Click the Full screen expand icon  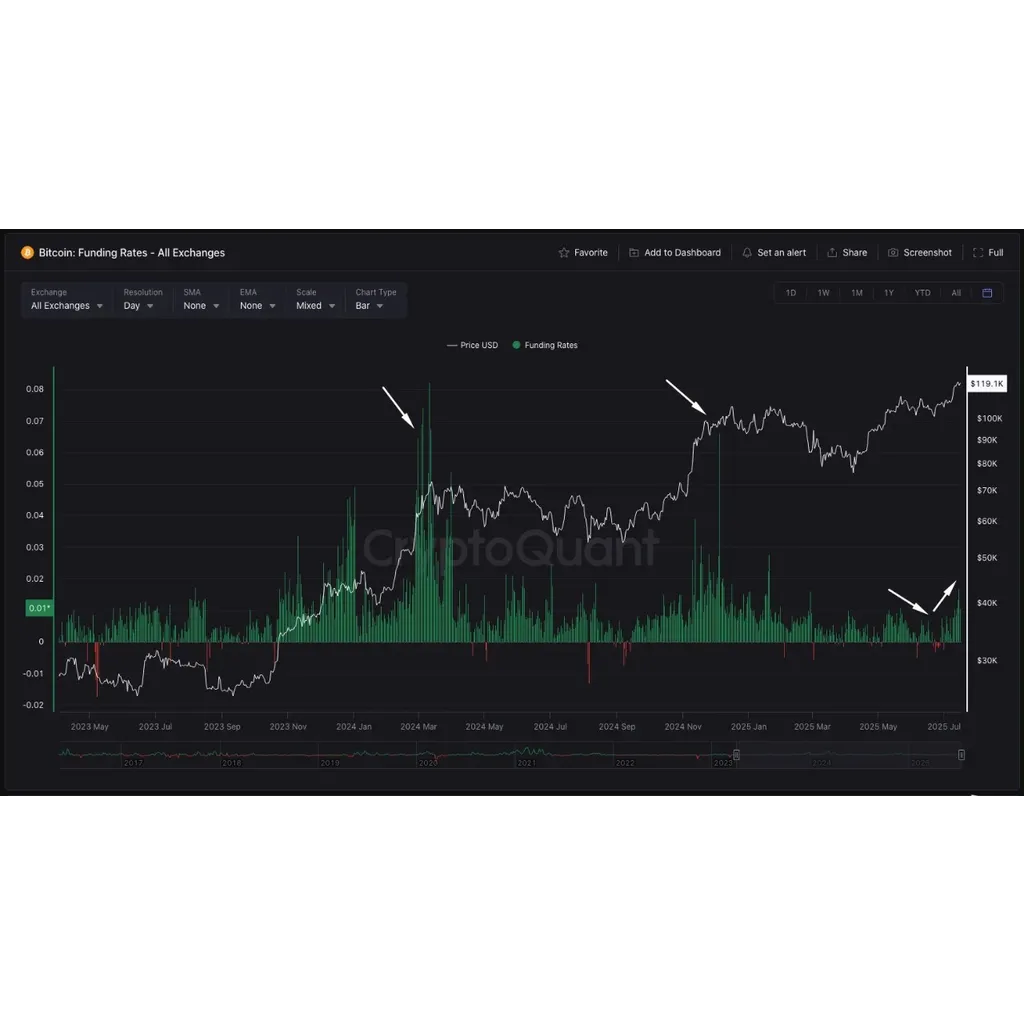(978, 253)
